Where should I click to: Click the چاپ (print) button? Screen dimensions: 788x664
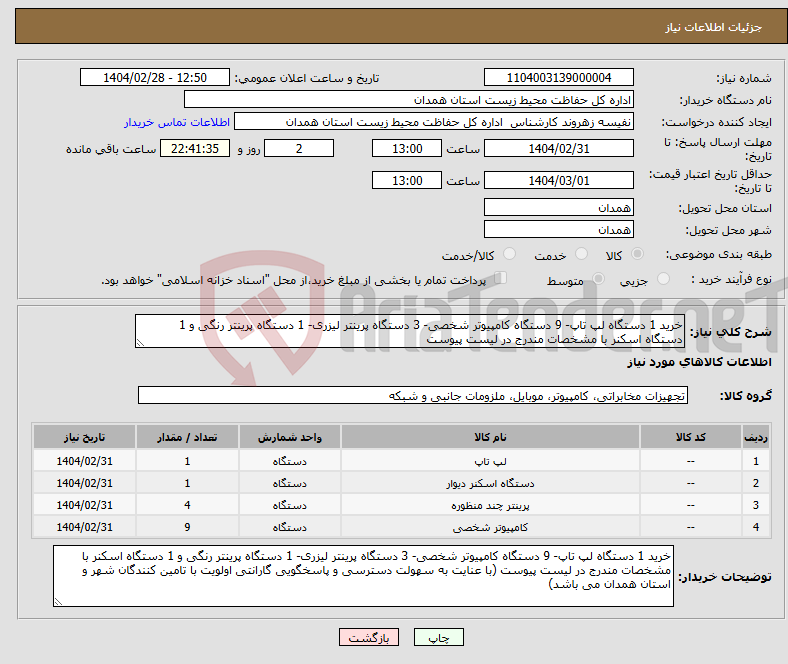438,637
